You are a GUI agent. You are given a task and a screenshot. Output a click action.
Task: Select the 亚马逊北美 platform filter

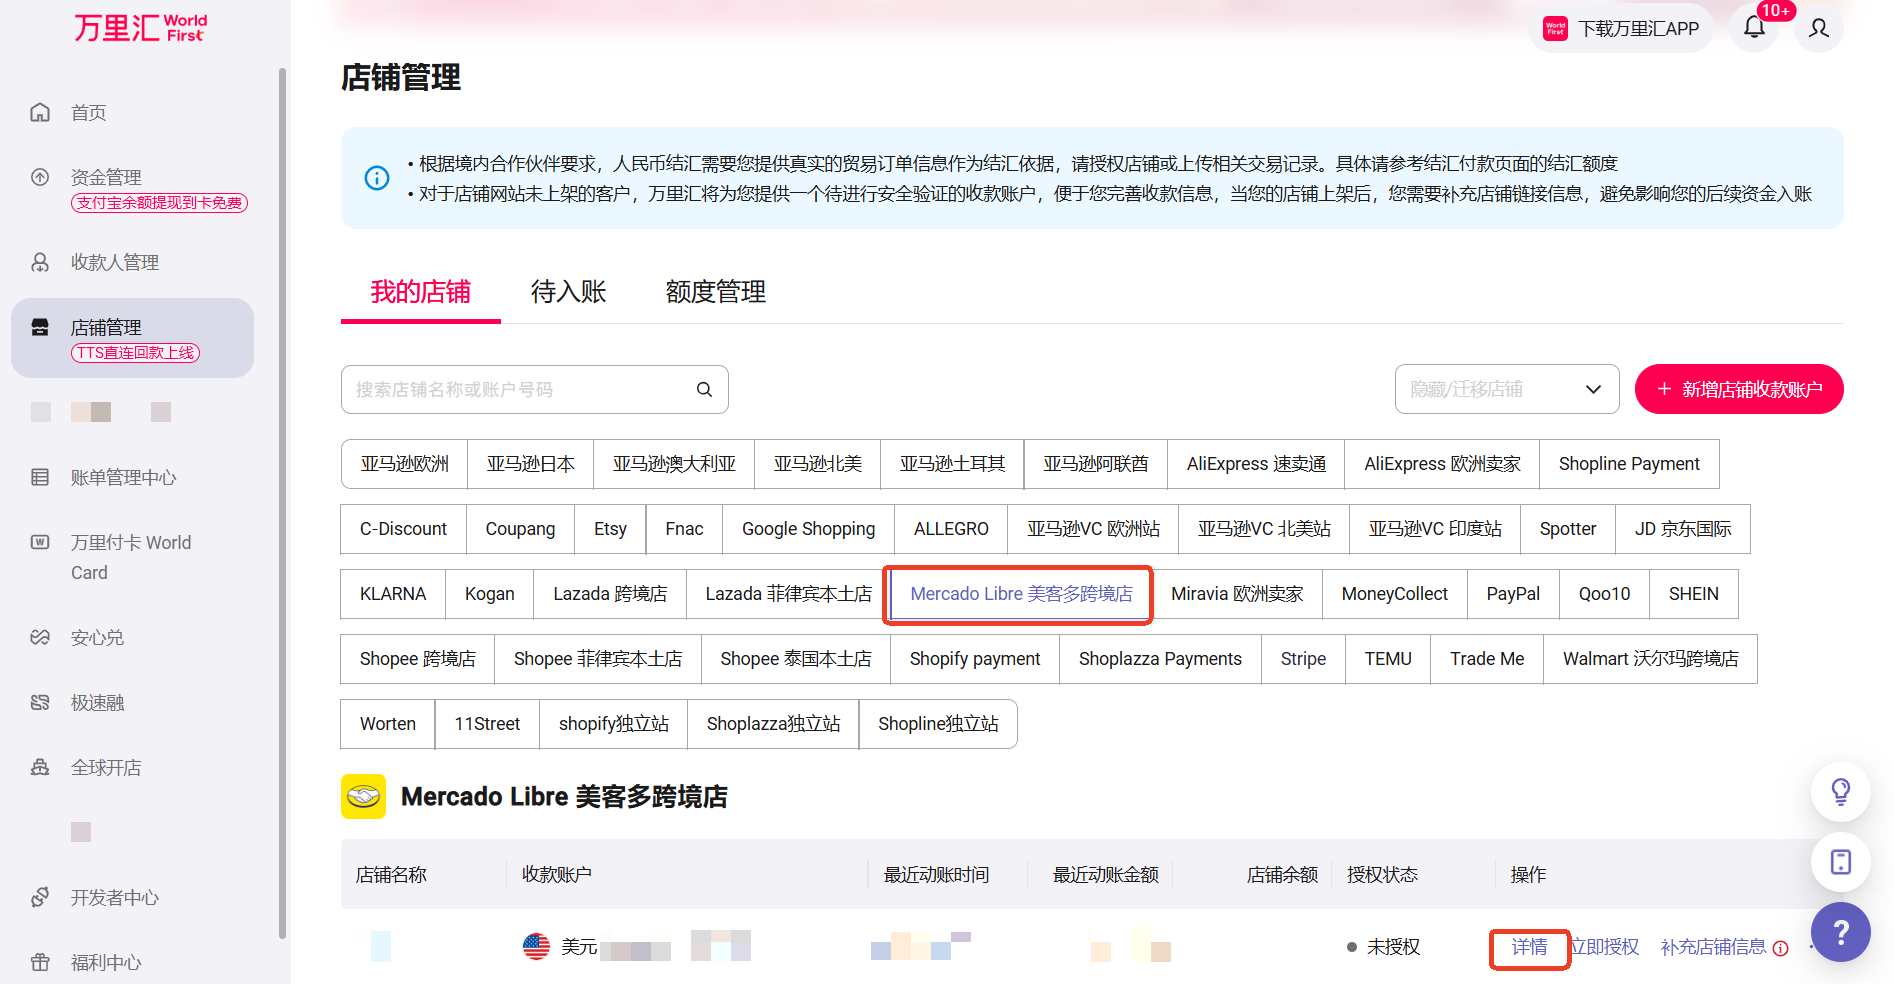click(817, 464)
